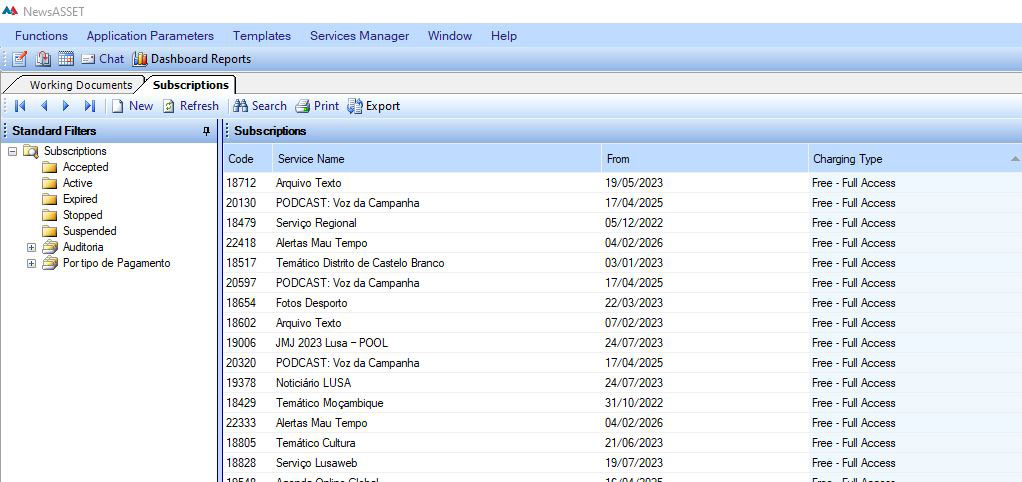Click JMJ 2023 Lusa – POOL entry
Viewport: 1022px width, 482px height.
pos(332,343)
